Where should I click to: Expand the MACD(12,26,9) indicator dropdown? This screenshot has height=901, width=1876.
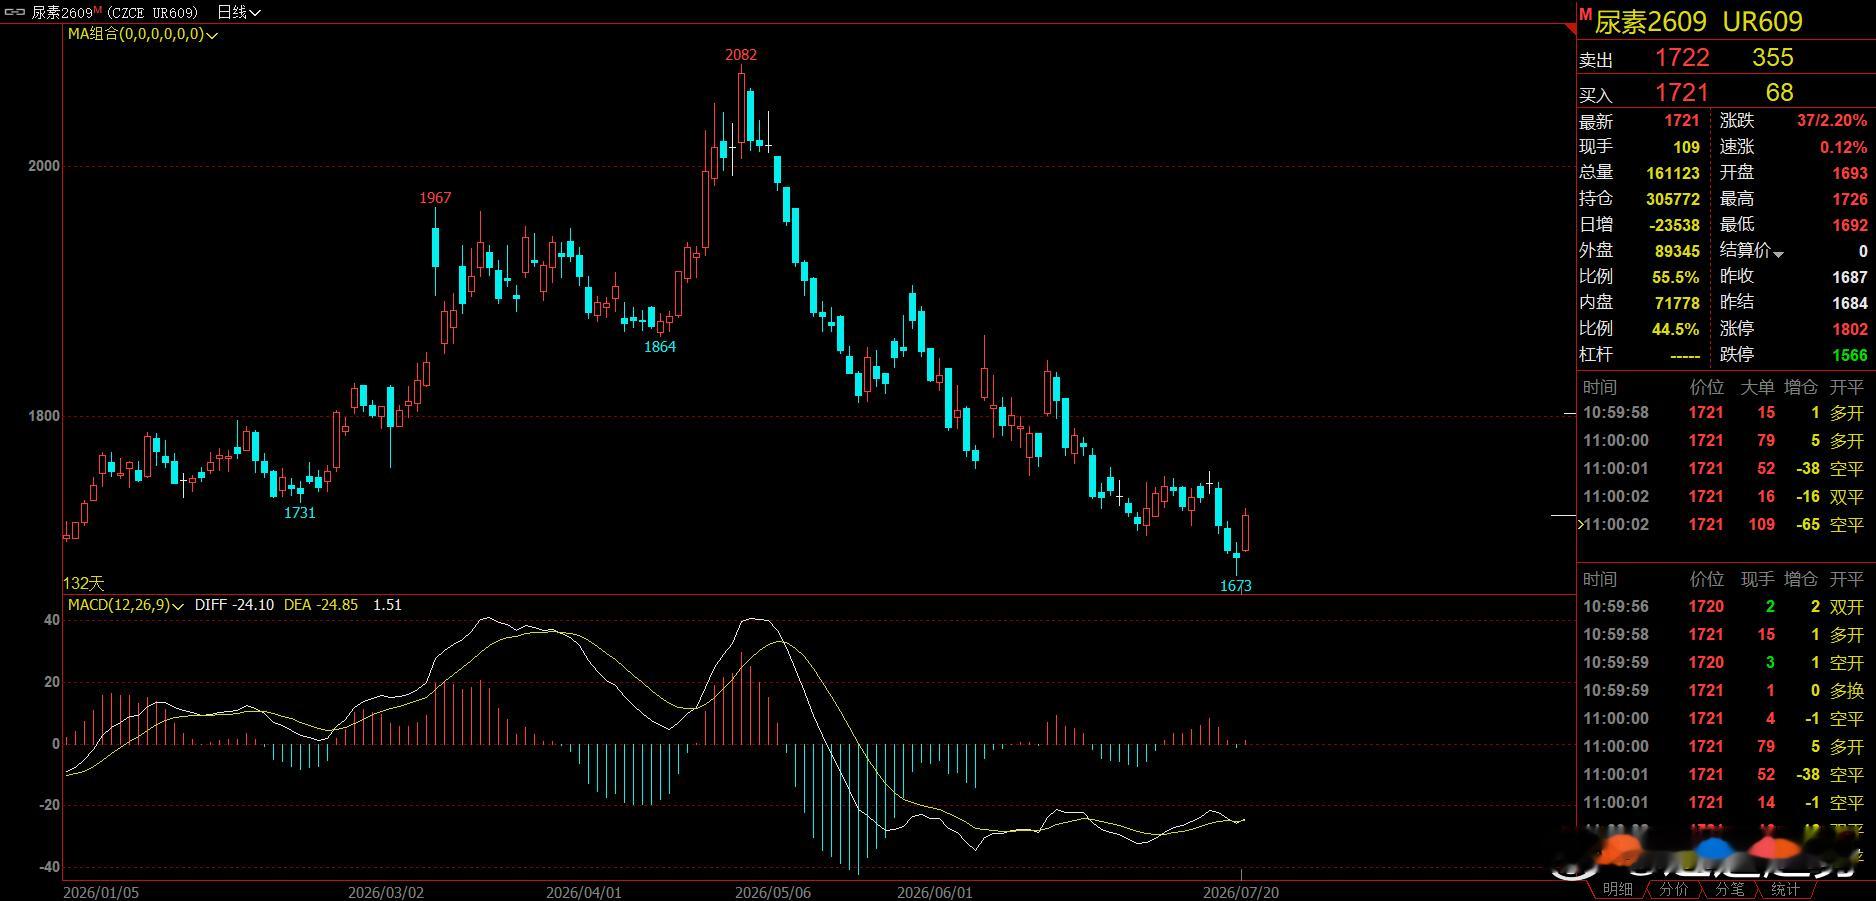tap(126, 605)
